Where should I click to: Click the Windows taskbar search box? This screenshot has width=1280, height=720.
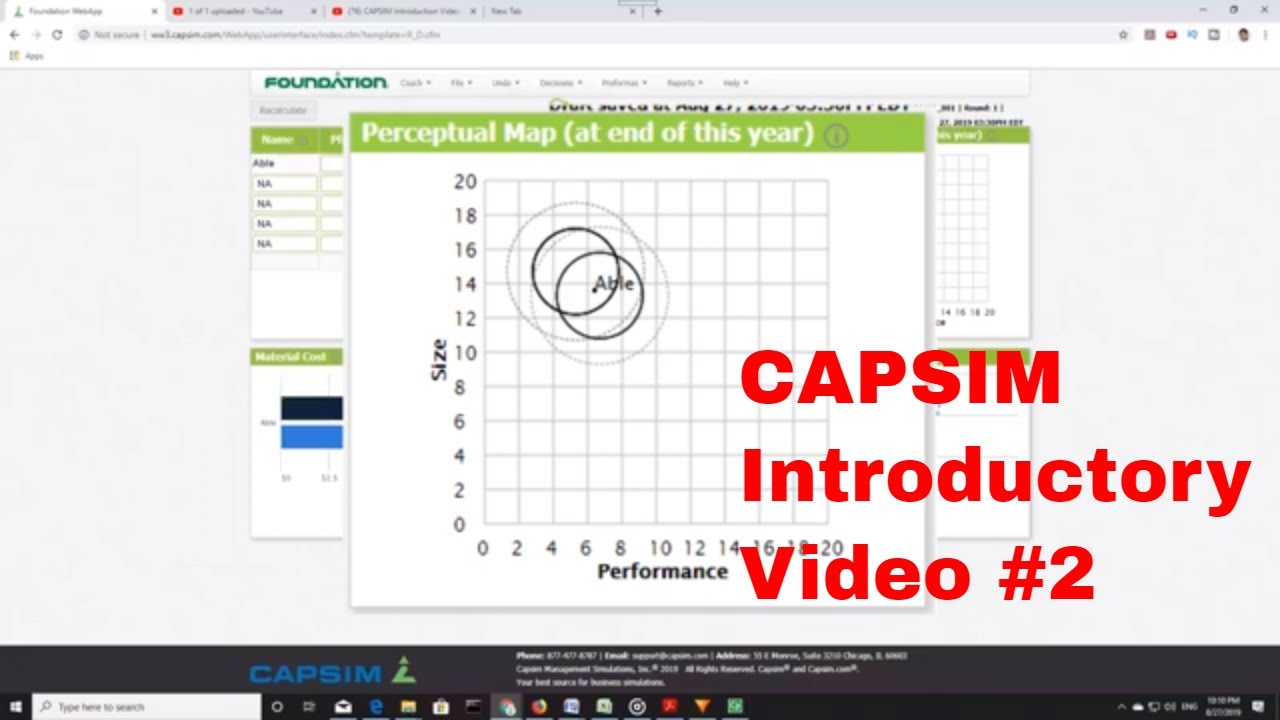(x=146, y=707)
